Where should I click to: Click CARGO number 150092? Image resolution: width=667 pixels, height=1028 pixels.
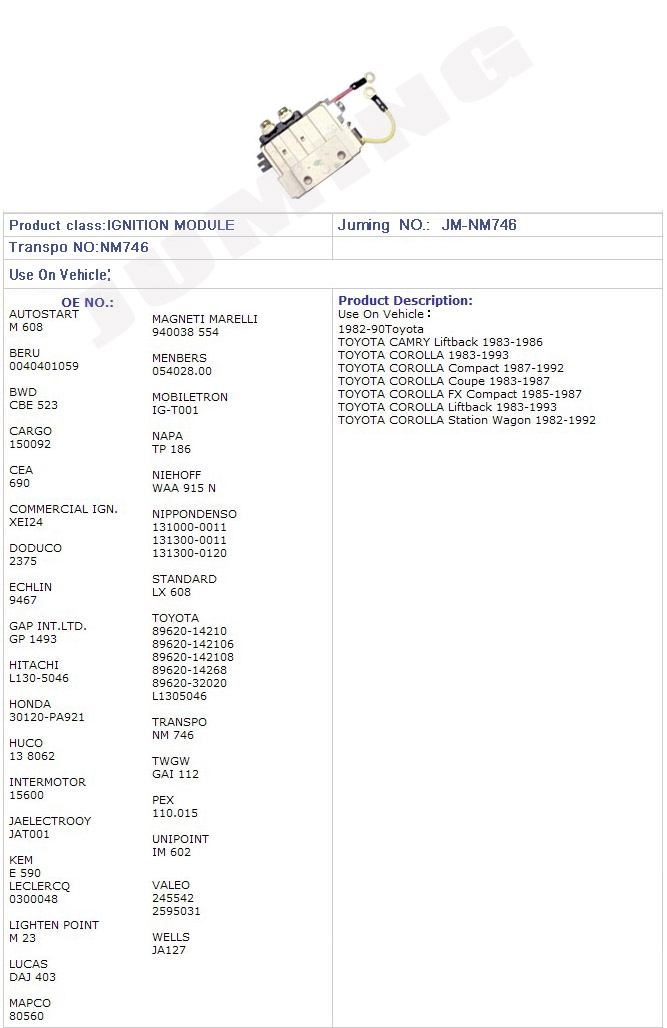pos(30,444)
